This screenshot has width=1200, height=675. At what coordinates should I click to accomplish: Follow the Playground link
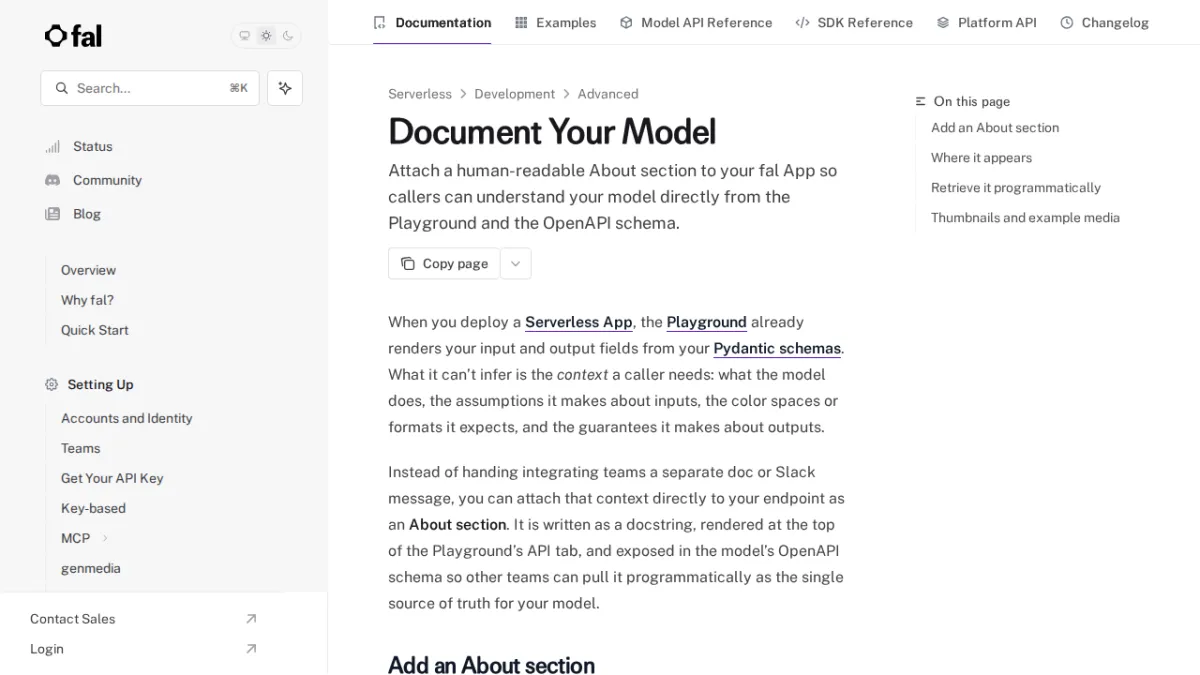(x=707, y=322)
